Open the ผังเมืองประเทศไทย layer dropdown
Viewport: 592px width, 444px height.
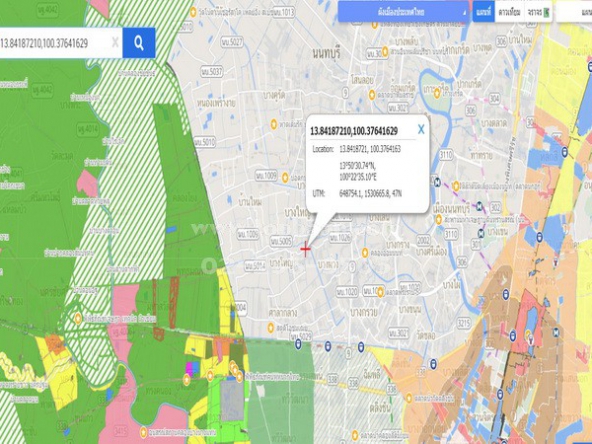click(x=403, y=12)
